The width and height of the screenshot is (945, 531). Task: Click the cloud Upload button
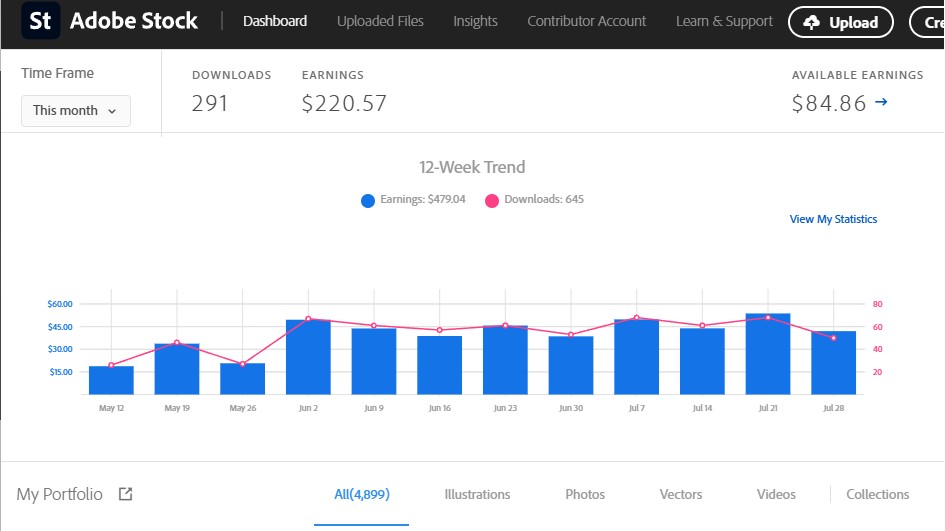pyautogui.click(x=840, y=22)
